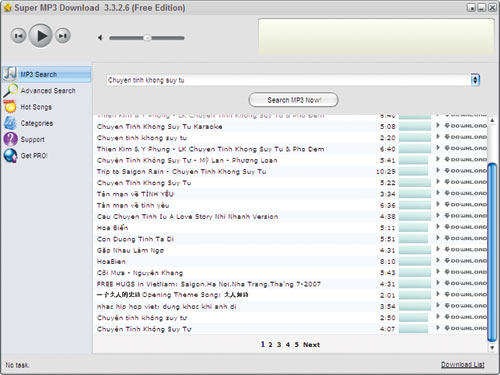Preview HoaBien 8:10 track

coord(438,260)
